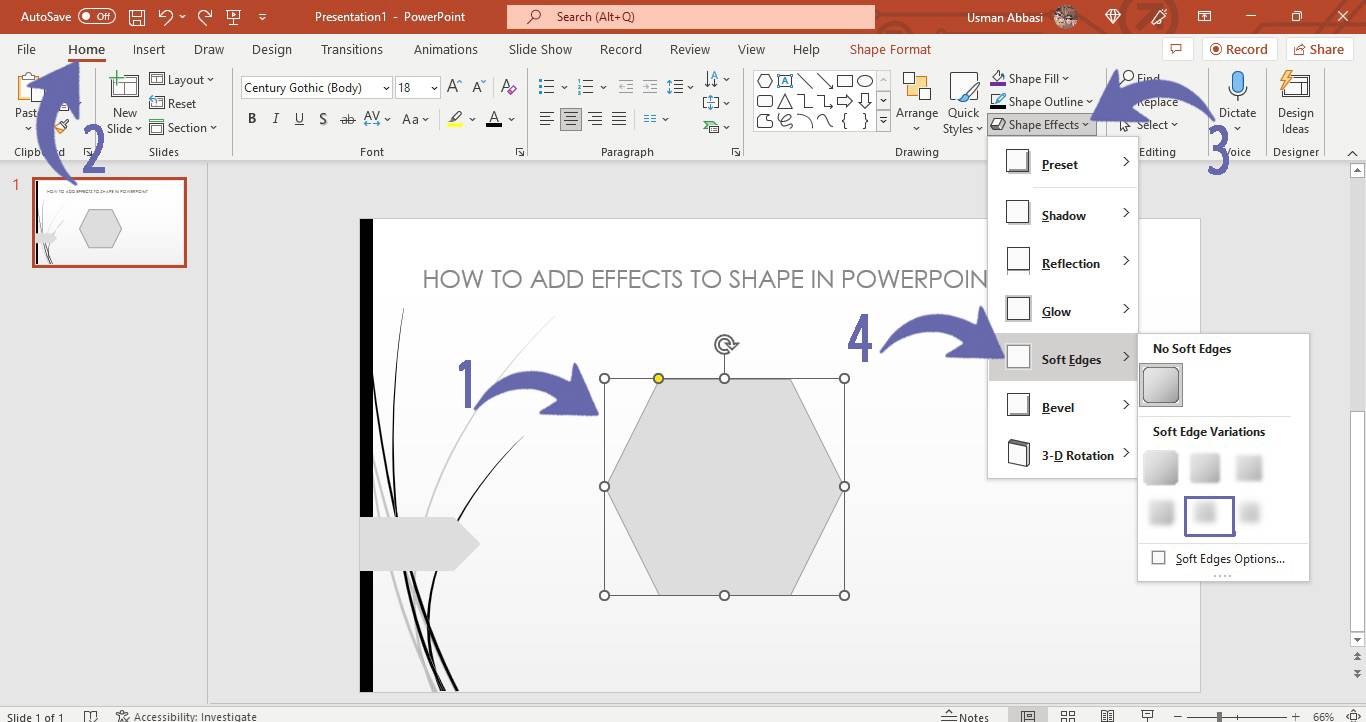Click the Undo arrow icon
This screenshot has width=1366, height=722.
tap(166, 17)
